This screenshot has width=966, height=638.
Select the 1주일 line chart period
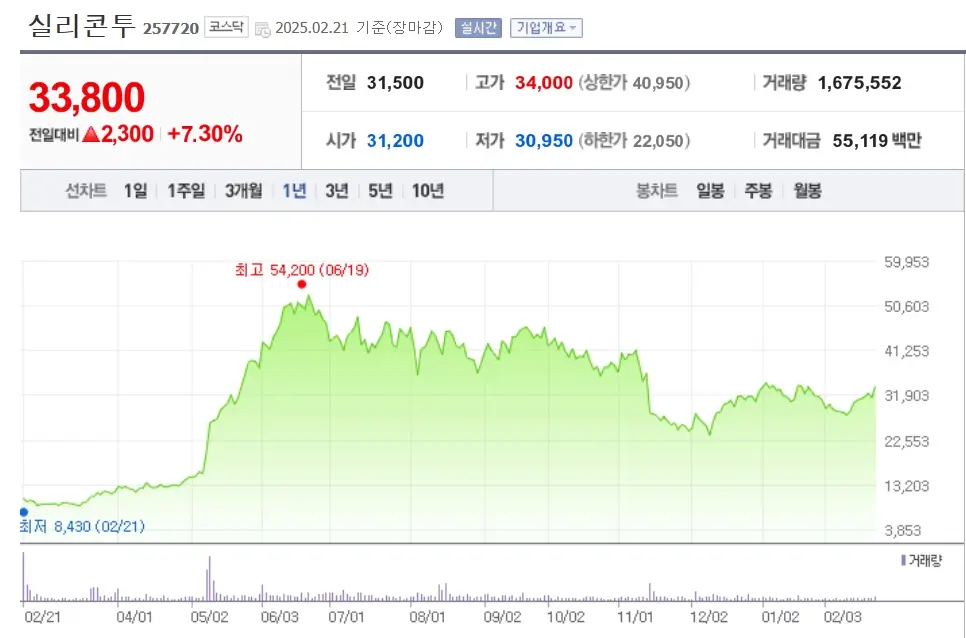pos(186,191)
